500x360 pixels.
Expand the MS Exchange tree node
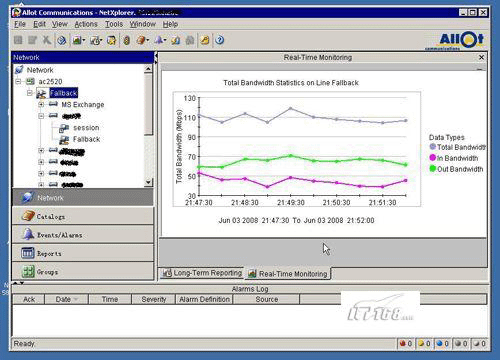[41, 104]
